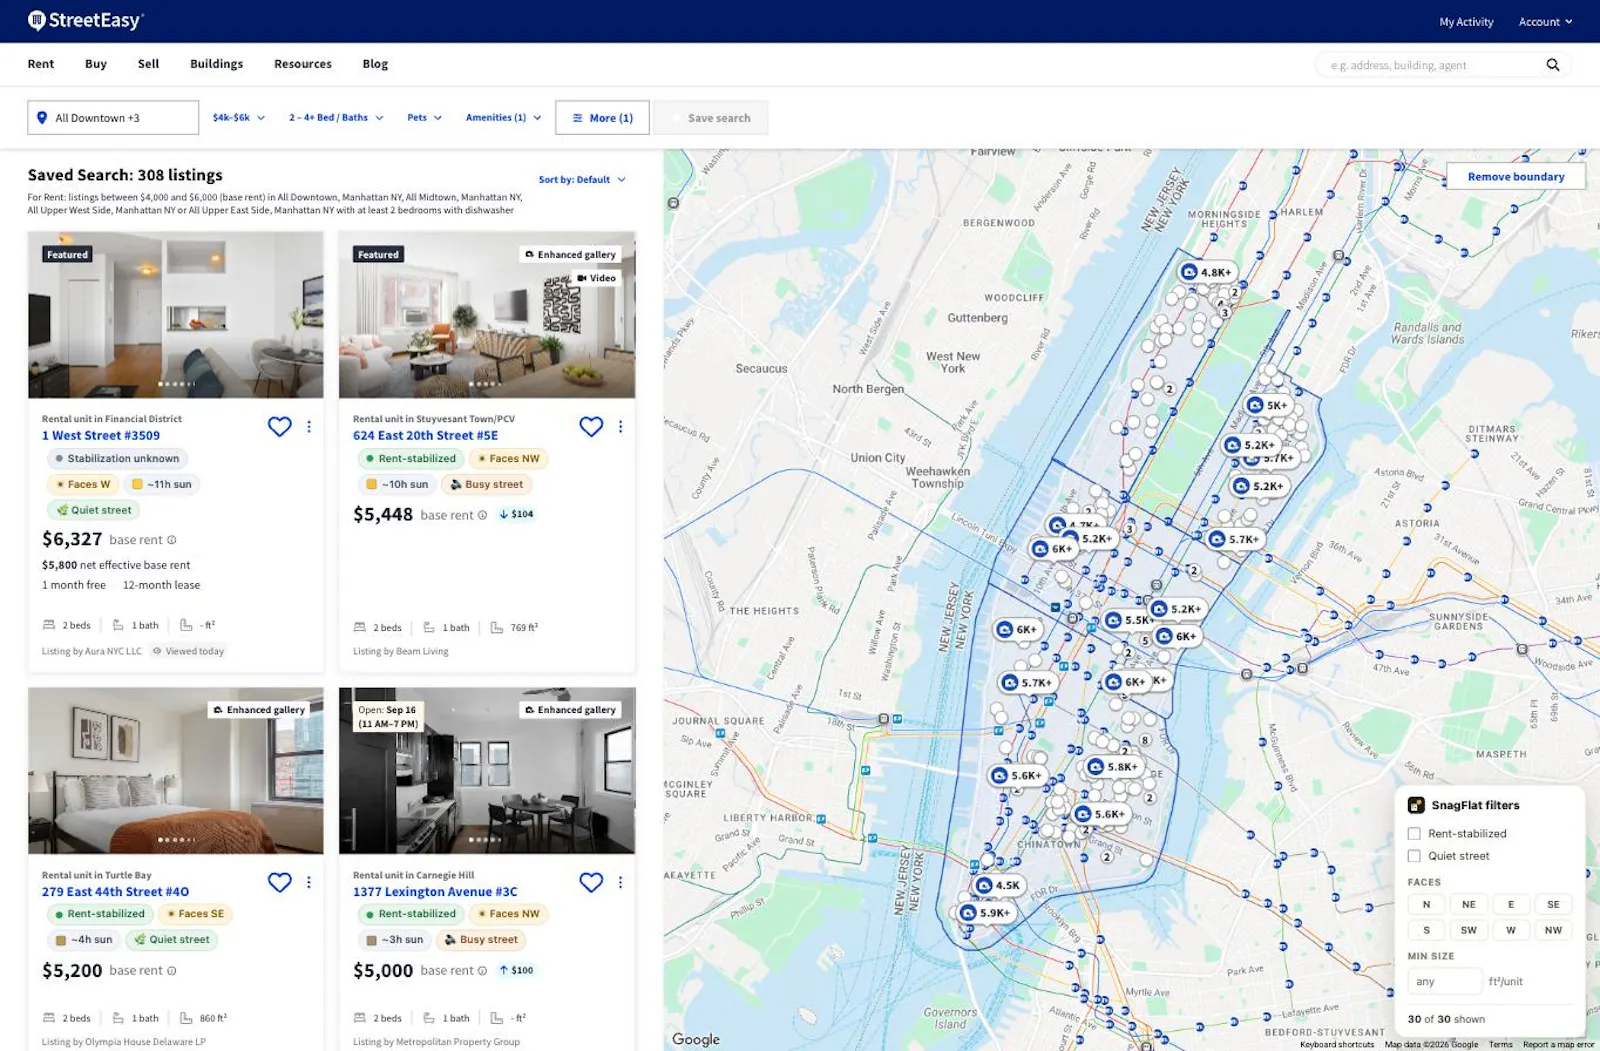This screenshot has height=1051, width=1600.
Task: Expand the Account menu
Action: (1545, 22)
